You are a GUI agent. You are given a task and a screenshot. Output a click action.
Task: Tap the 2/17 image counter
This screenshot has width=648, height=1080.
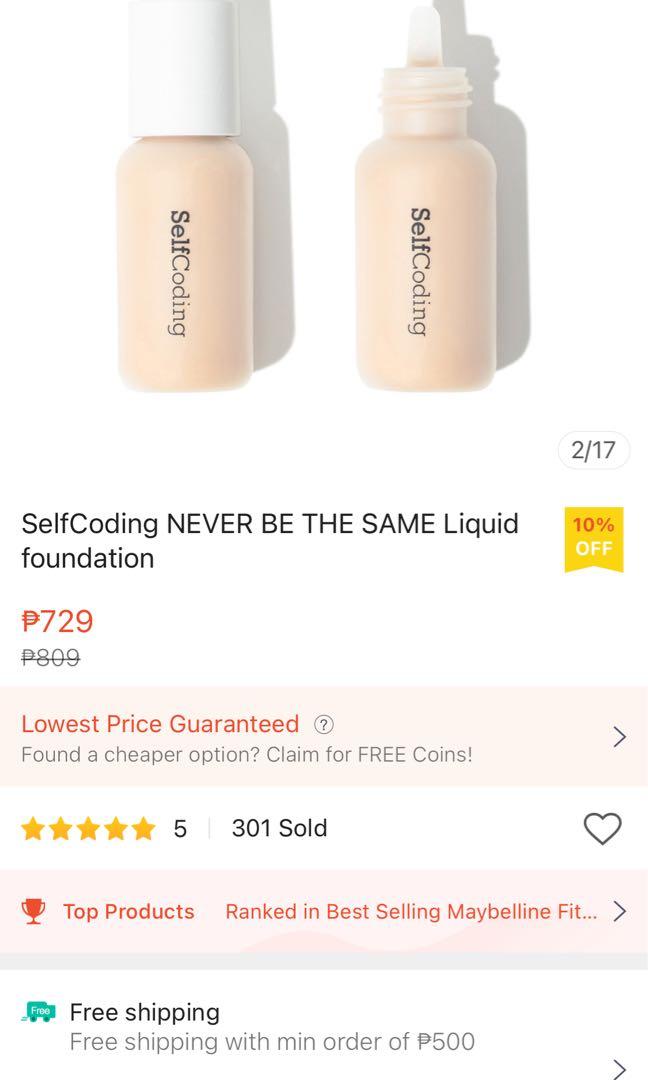coord(593,452)
